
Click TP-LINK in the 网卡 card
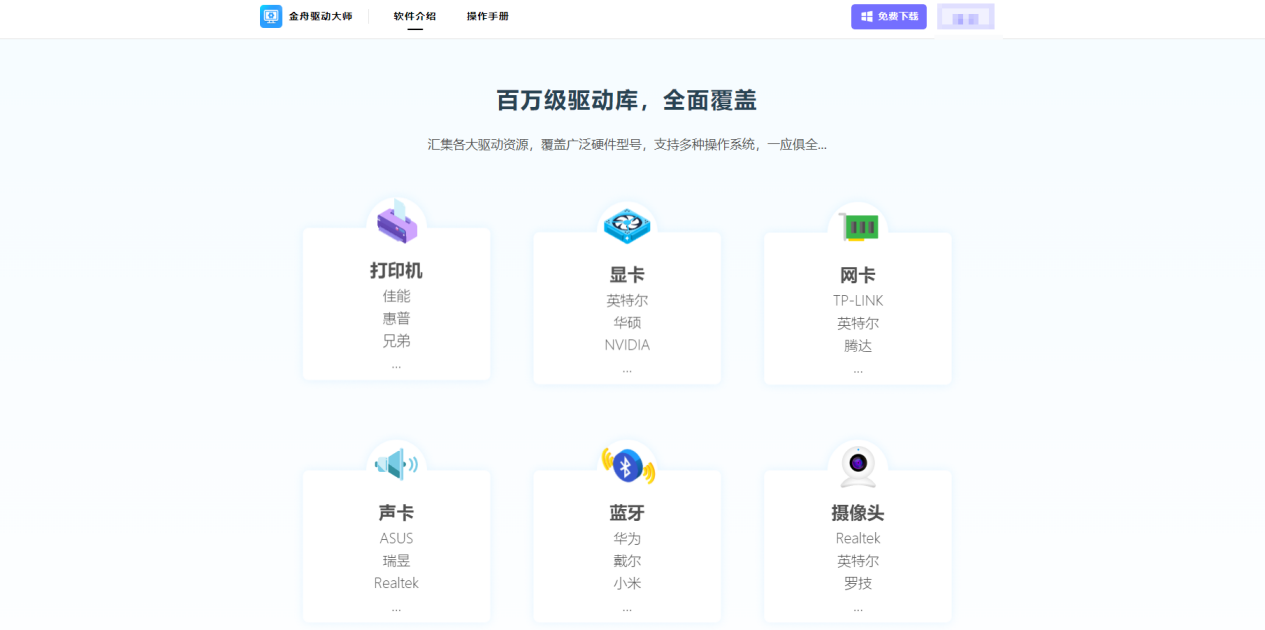(858, 301)
